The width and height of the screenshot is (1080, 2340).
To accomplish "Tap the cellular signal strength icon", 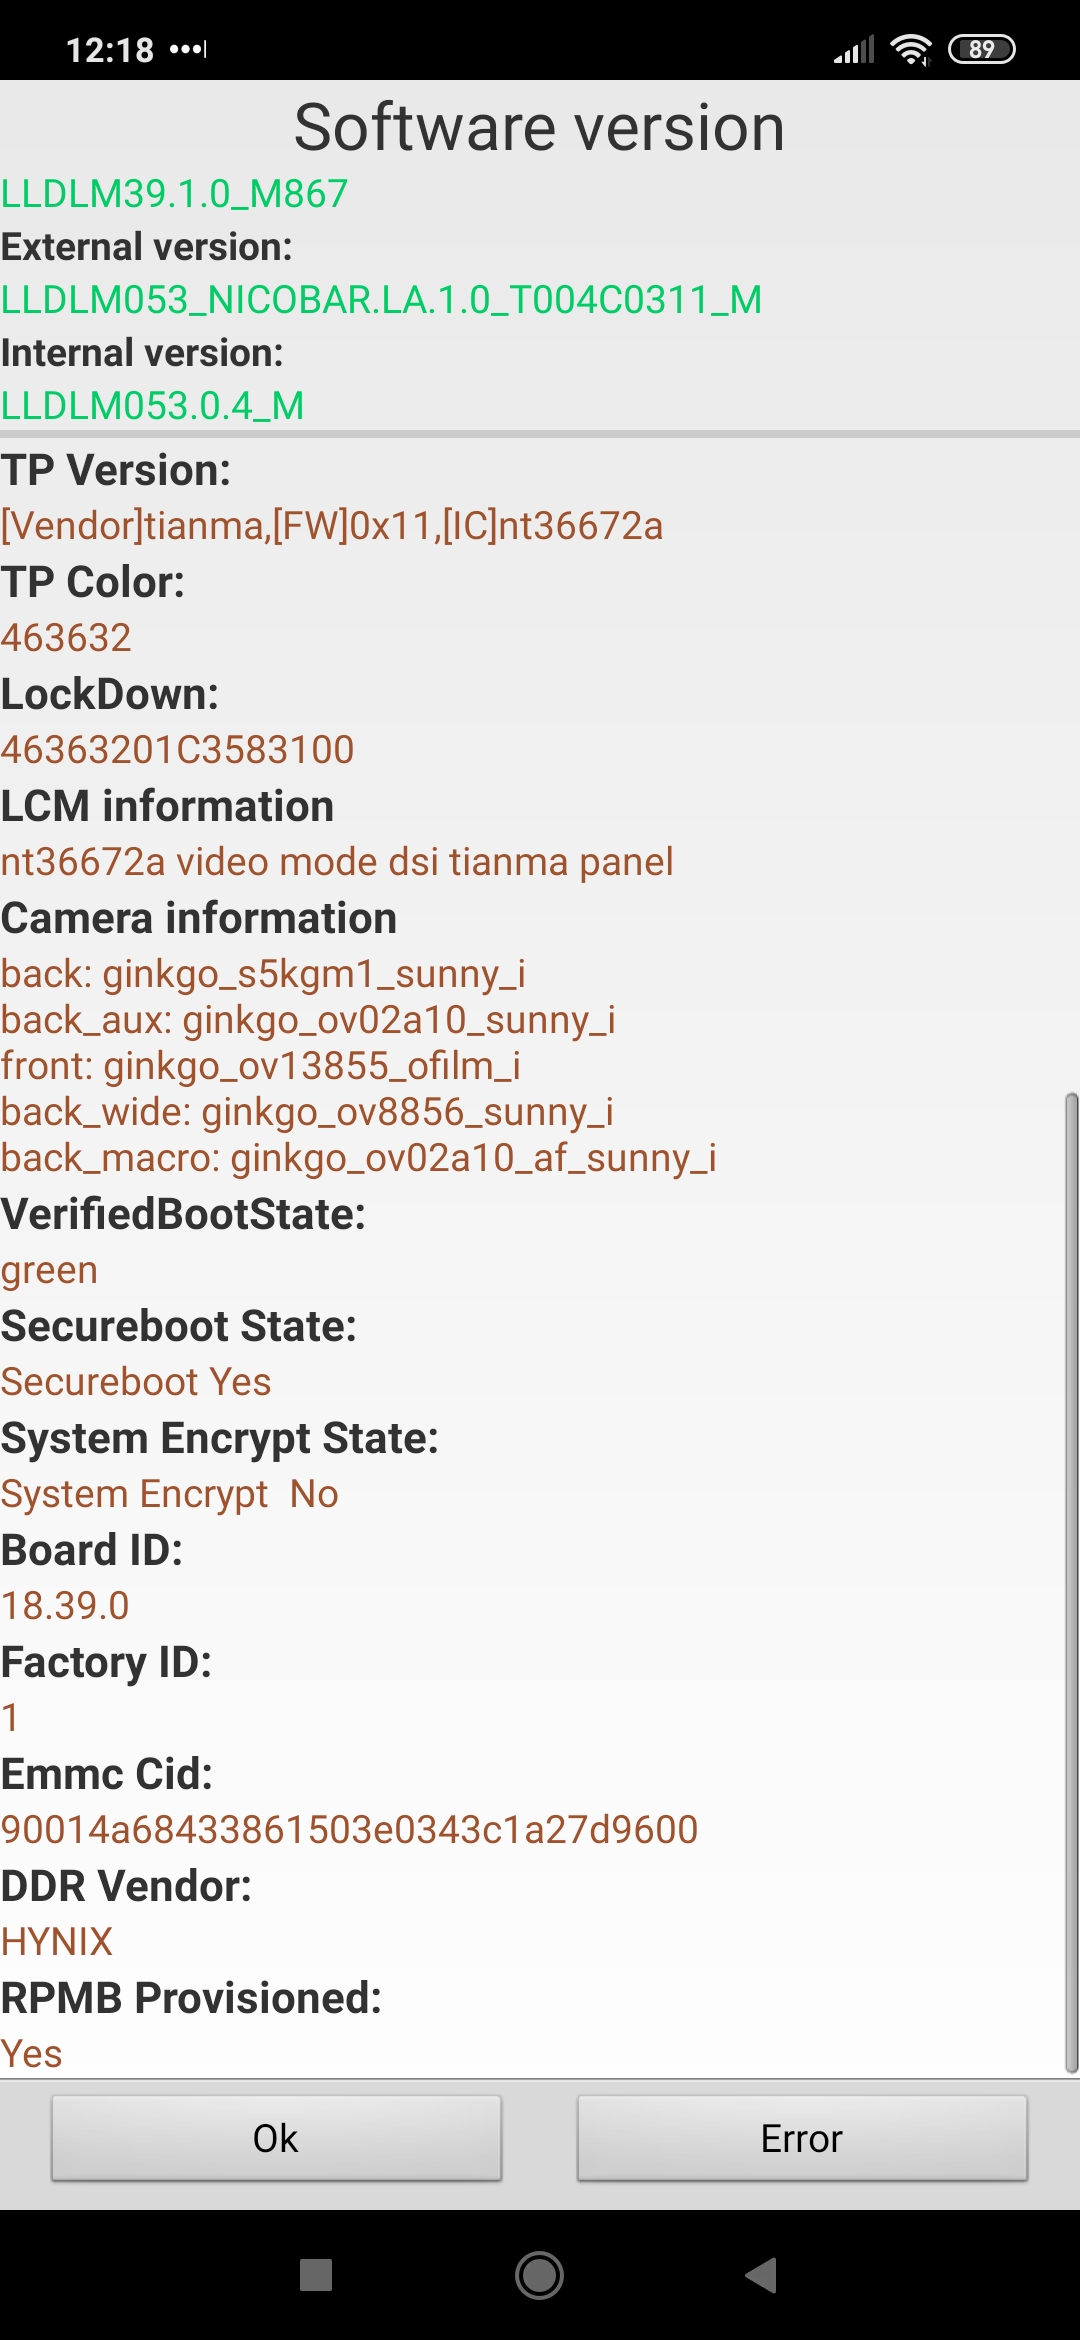I will [x=854, y=49].
